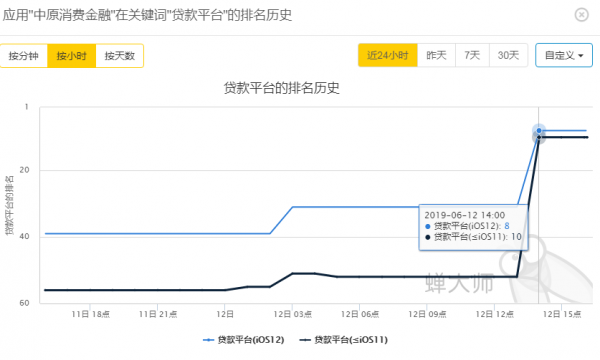Screen dimensions: 600x360
Task: Click the dark data point at 14:00
Action: 539,137
